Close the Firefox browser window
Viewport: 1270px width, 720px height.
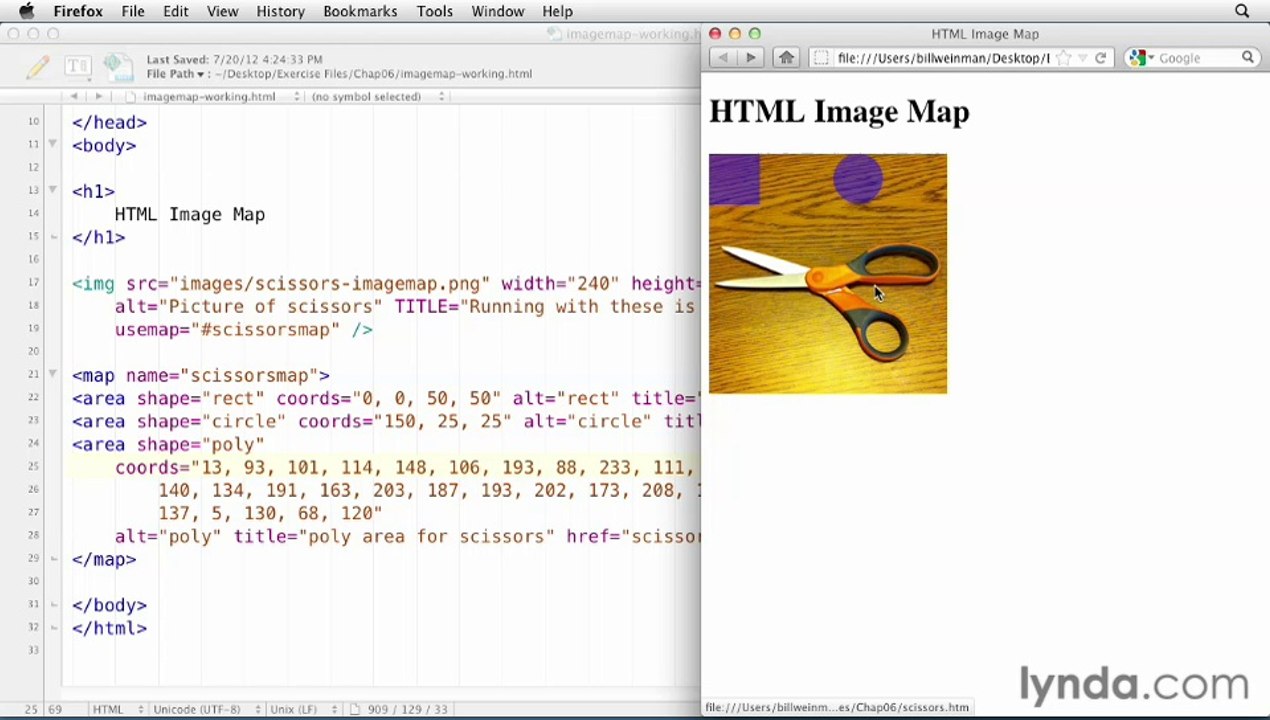click(x=715, y=34)
